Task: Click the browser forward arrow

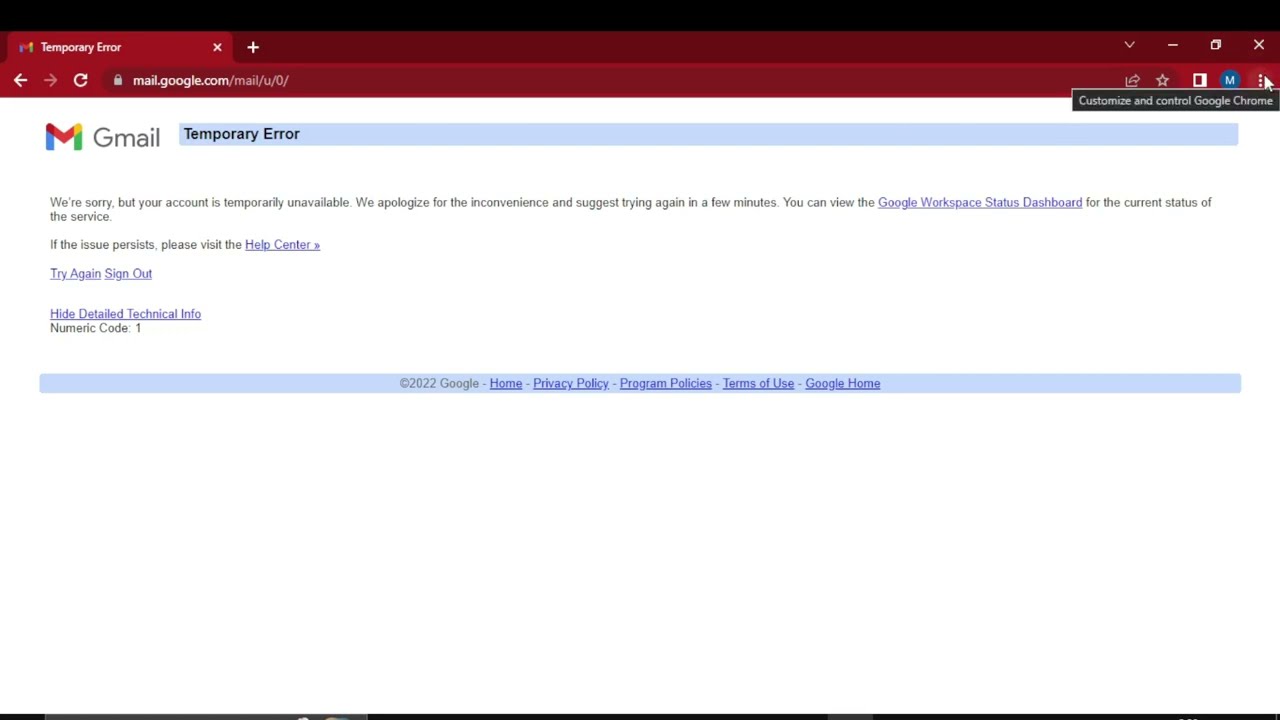Action: coord(50,80)
